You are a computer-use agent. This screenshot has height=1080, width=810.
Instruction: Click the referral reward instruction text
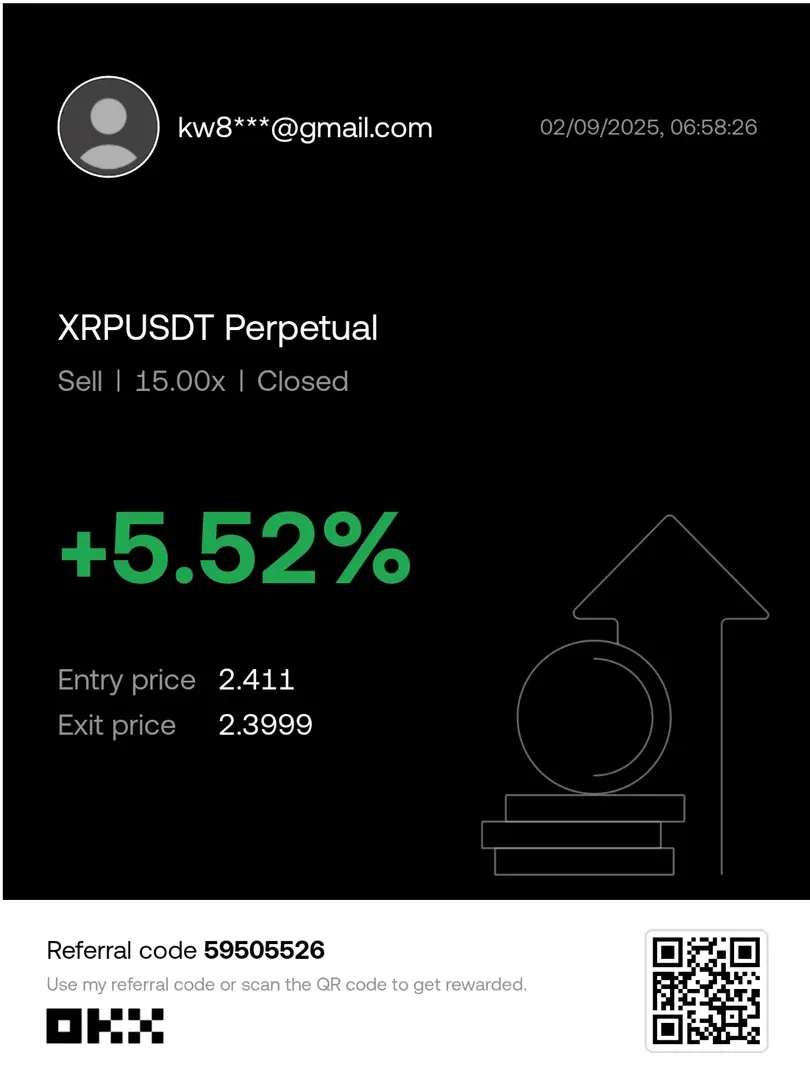[286, 984]
